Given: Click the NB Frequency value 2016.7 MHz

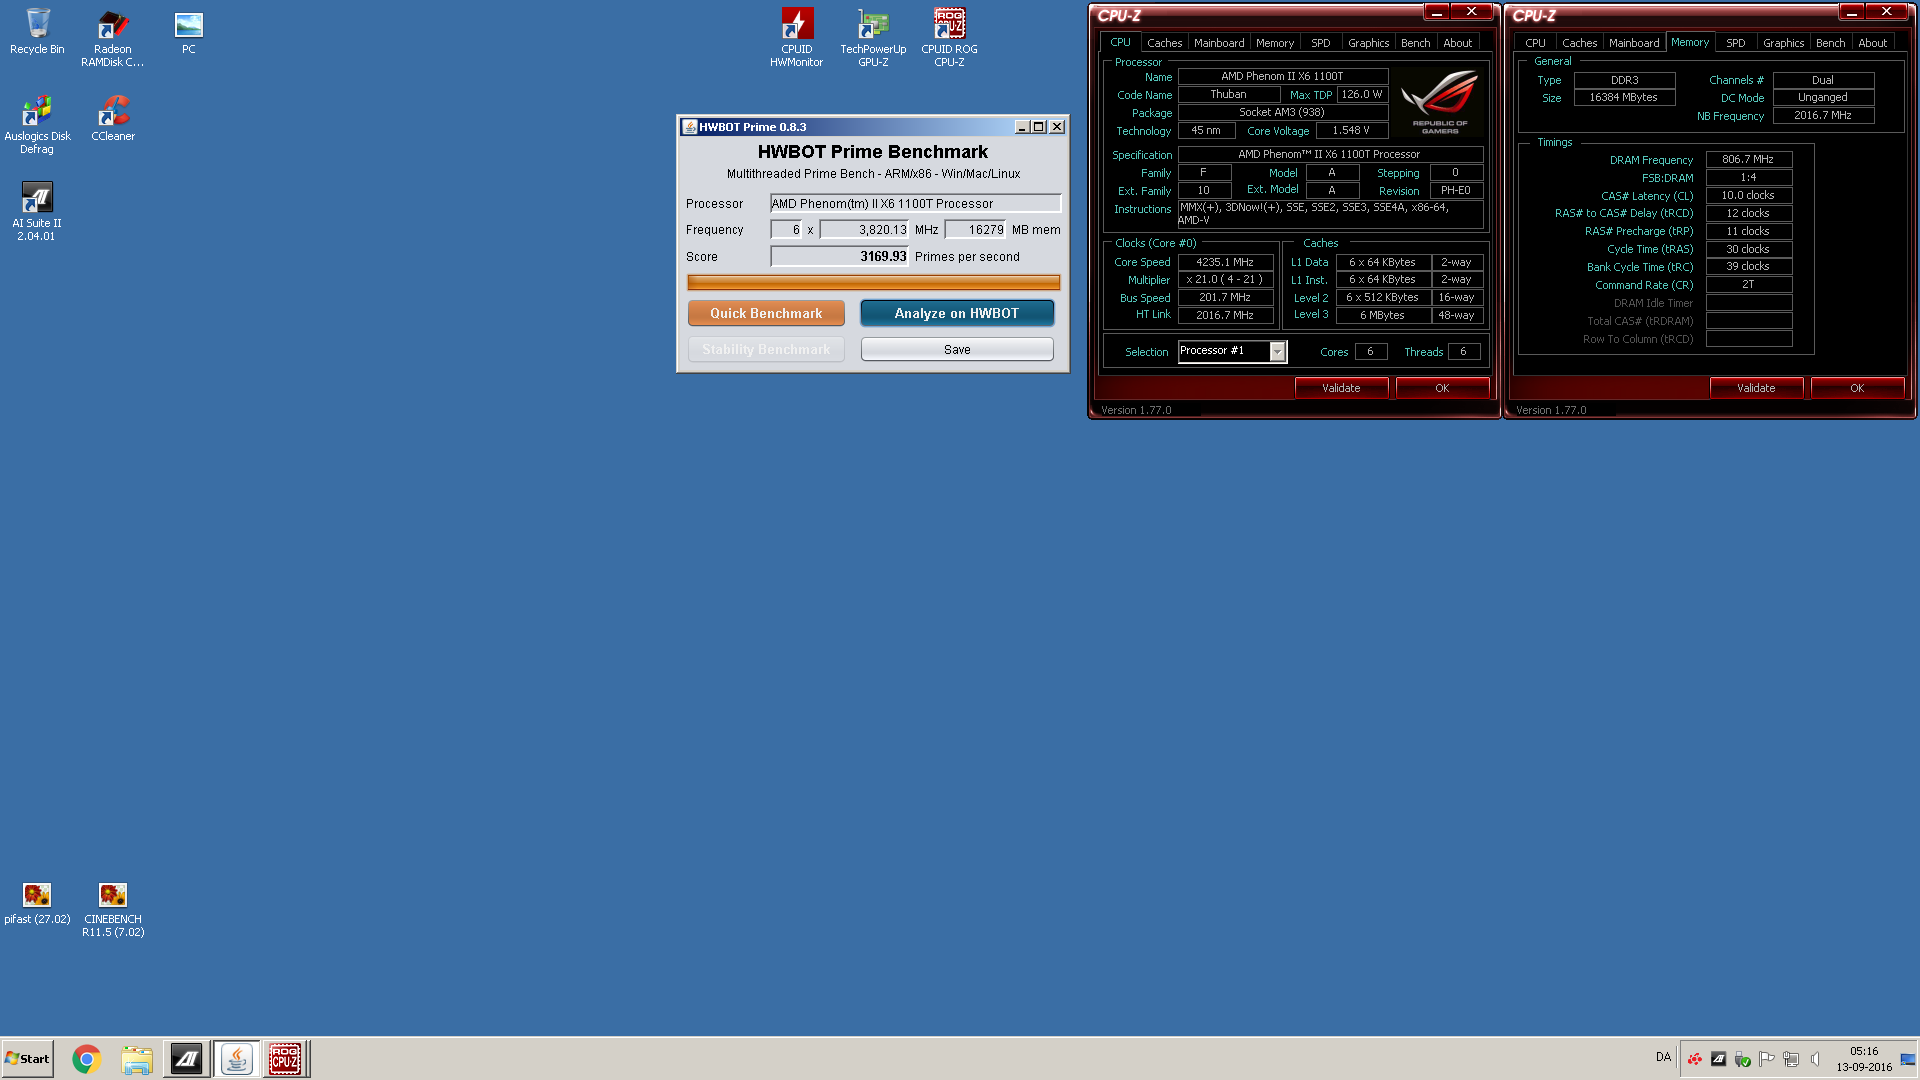Looking at the screenshot, I should click(x=1823, y=115).
